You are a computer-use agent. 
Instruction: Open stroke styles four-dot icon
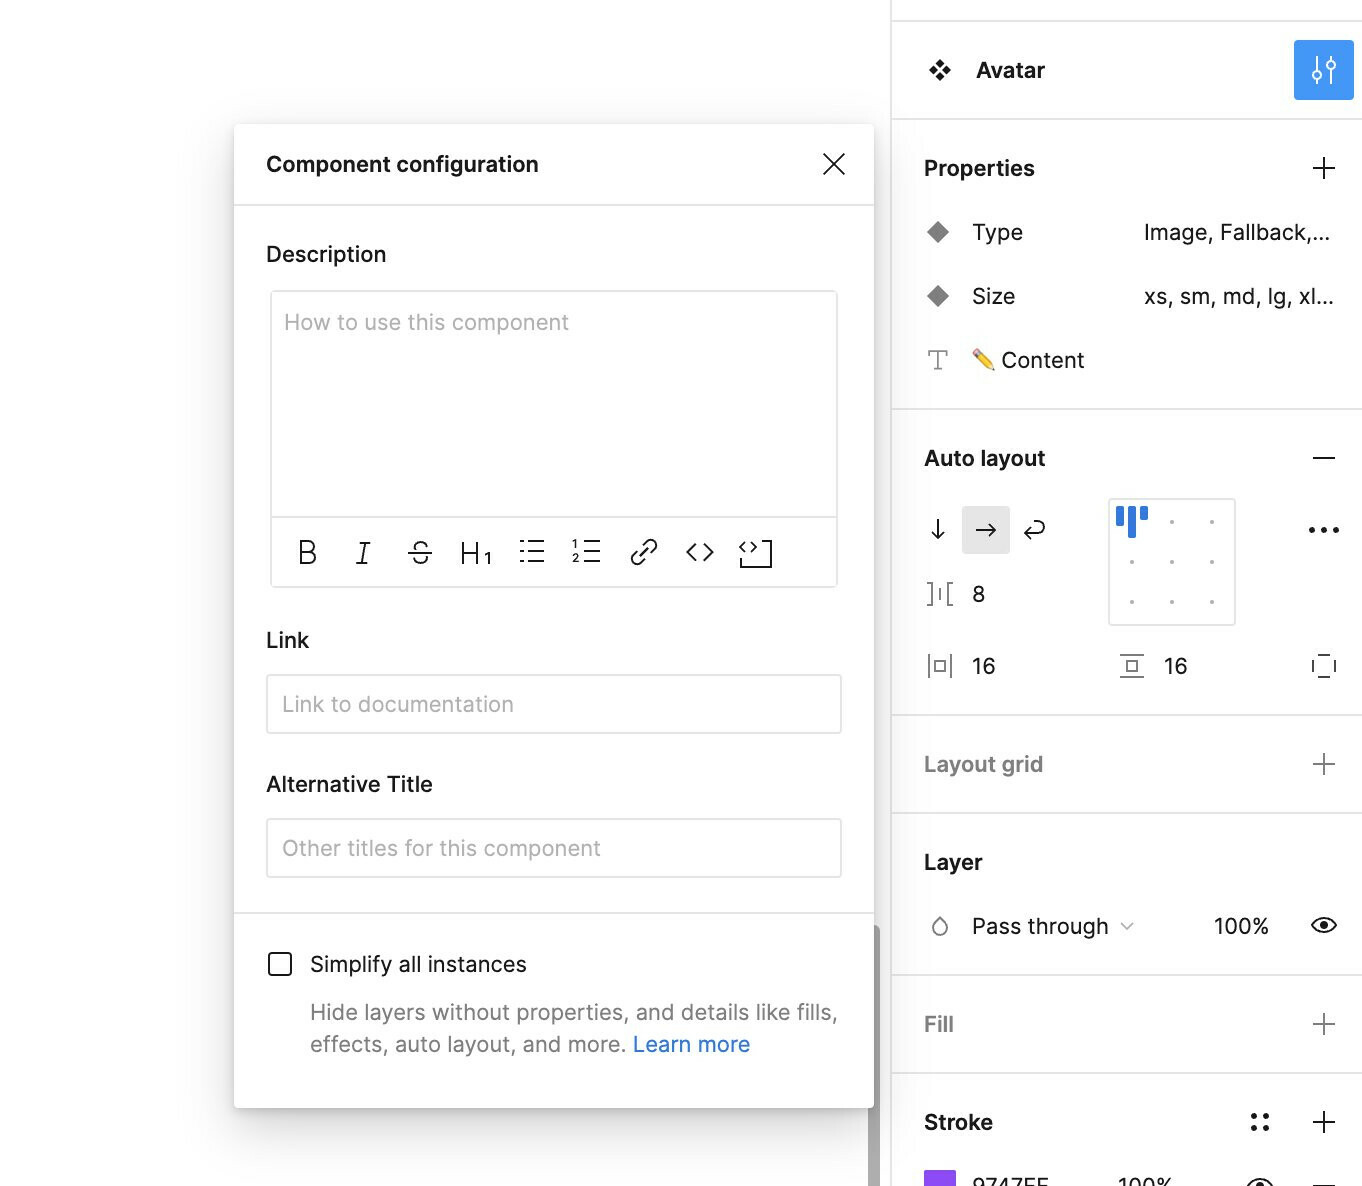click(1260, 1122)
